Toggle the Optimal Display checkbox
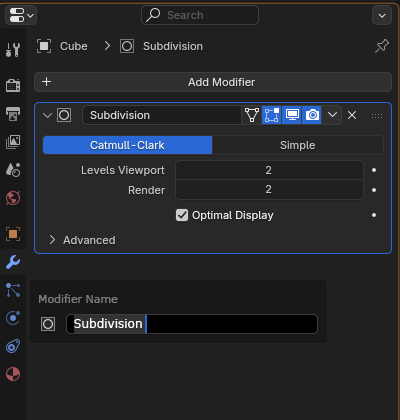This screenshot has width=400, height=420. [182, 215]
